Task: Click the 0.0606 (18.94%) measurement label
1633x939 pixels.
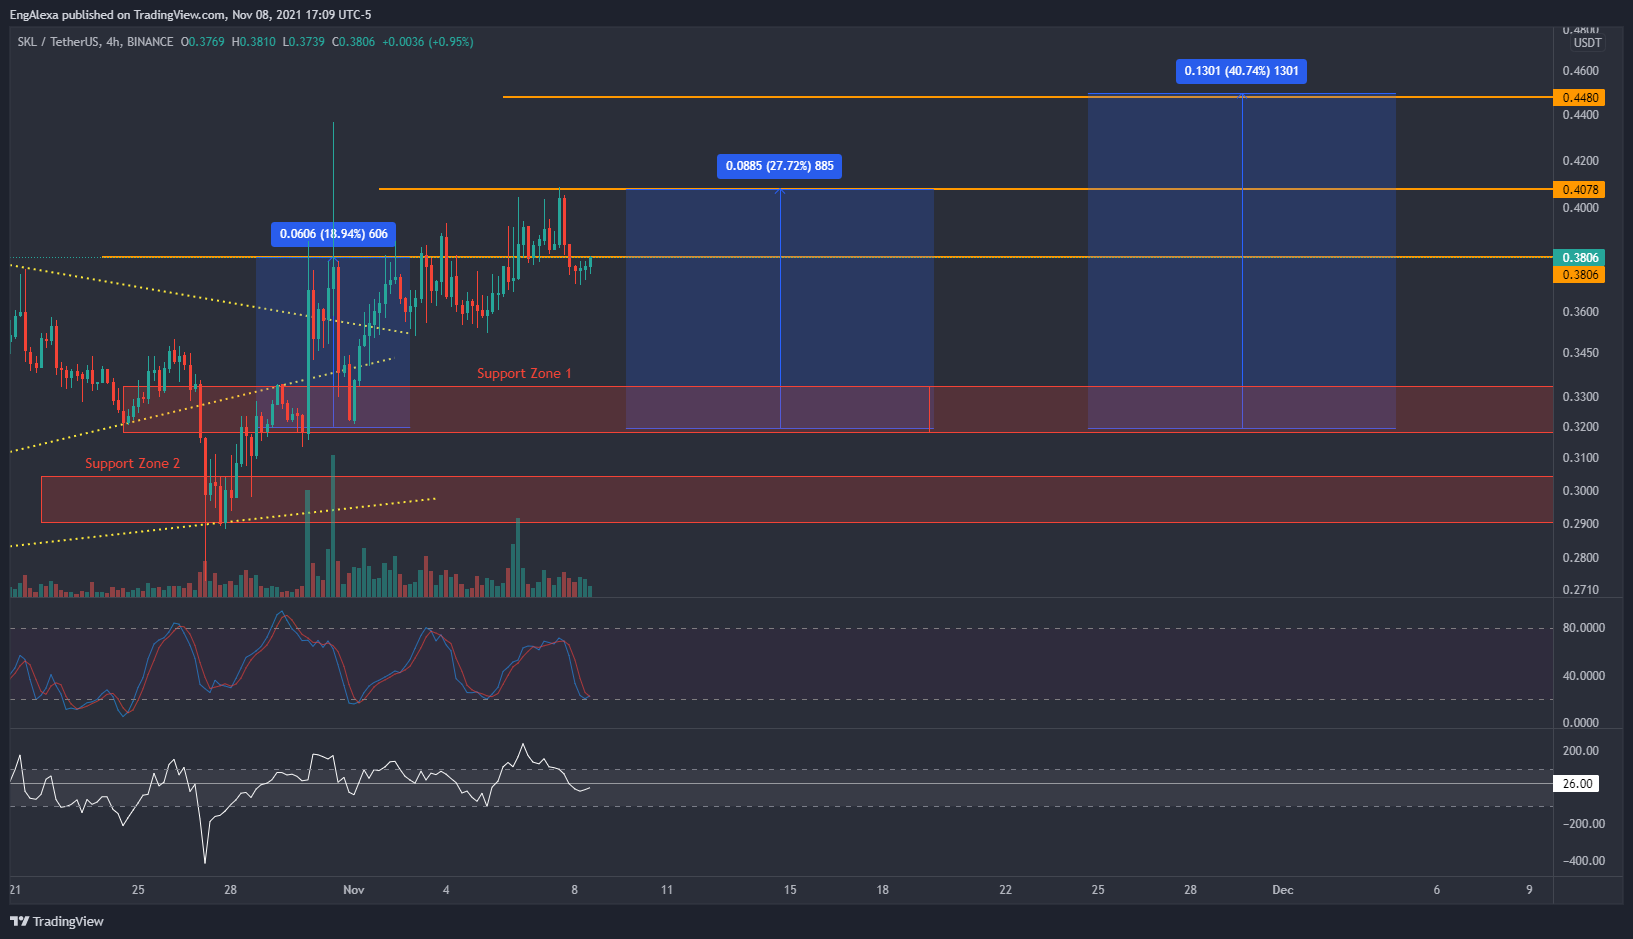Action: click(333, 234)
